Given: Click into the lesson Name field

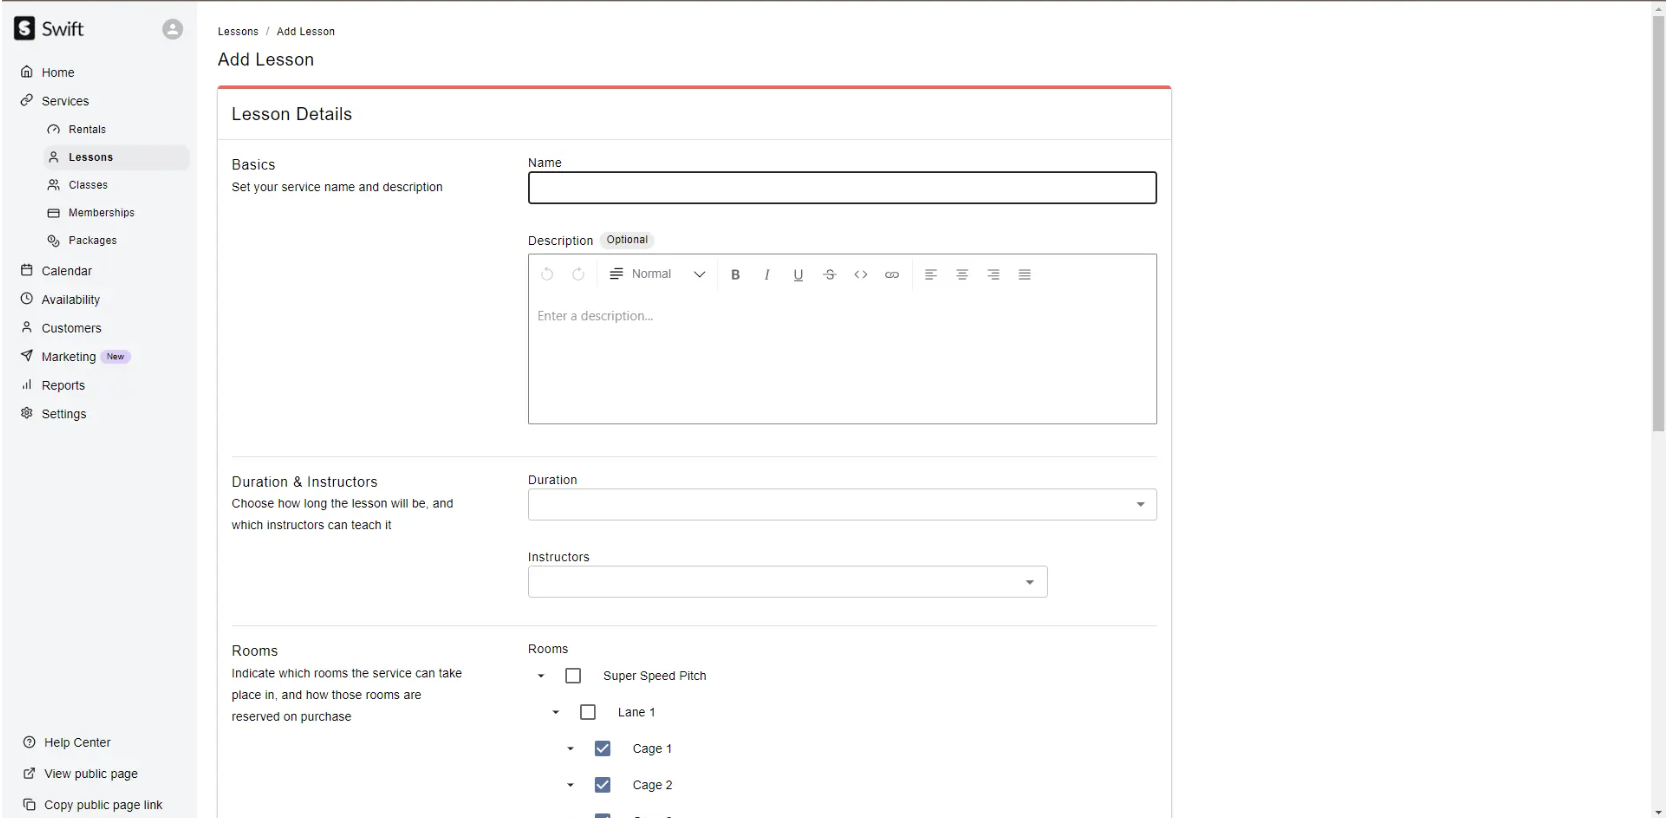Looking at the screenshot, I should point(842,188).
